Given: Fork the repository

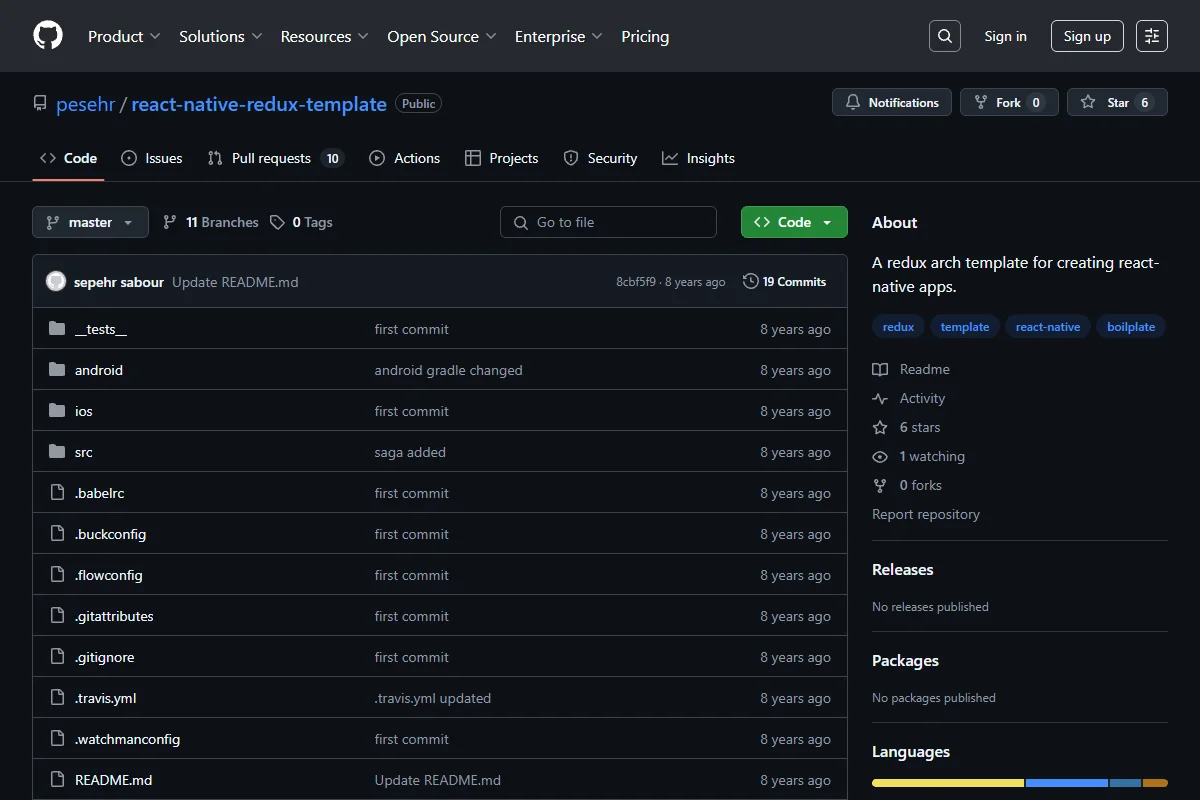Looking at the screenshot, I should pos(1009,102).
